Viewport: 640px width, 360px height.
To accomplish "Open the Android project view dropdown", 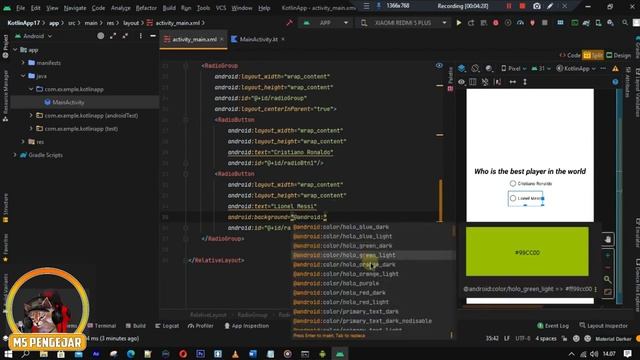I will click(x=33, y=36).
